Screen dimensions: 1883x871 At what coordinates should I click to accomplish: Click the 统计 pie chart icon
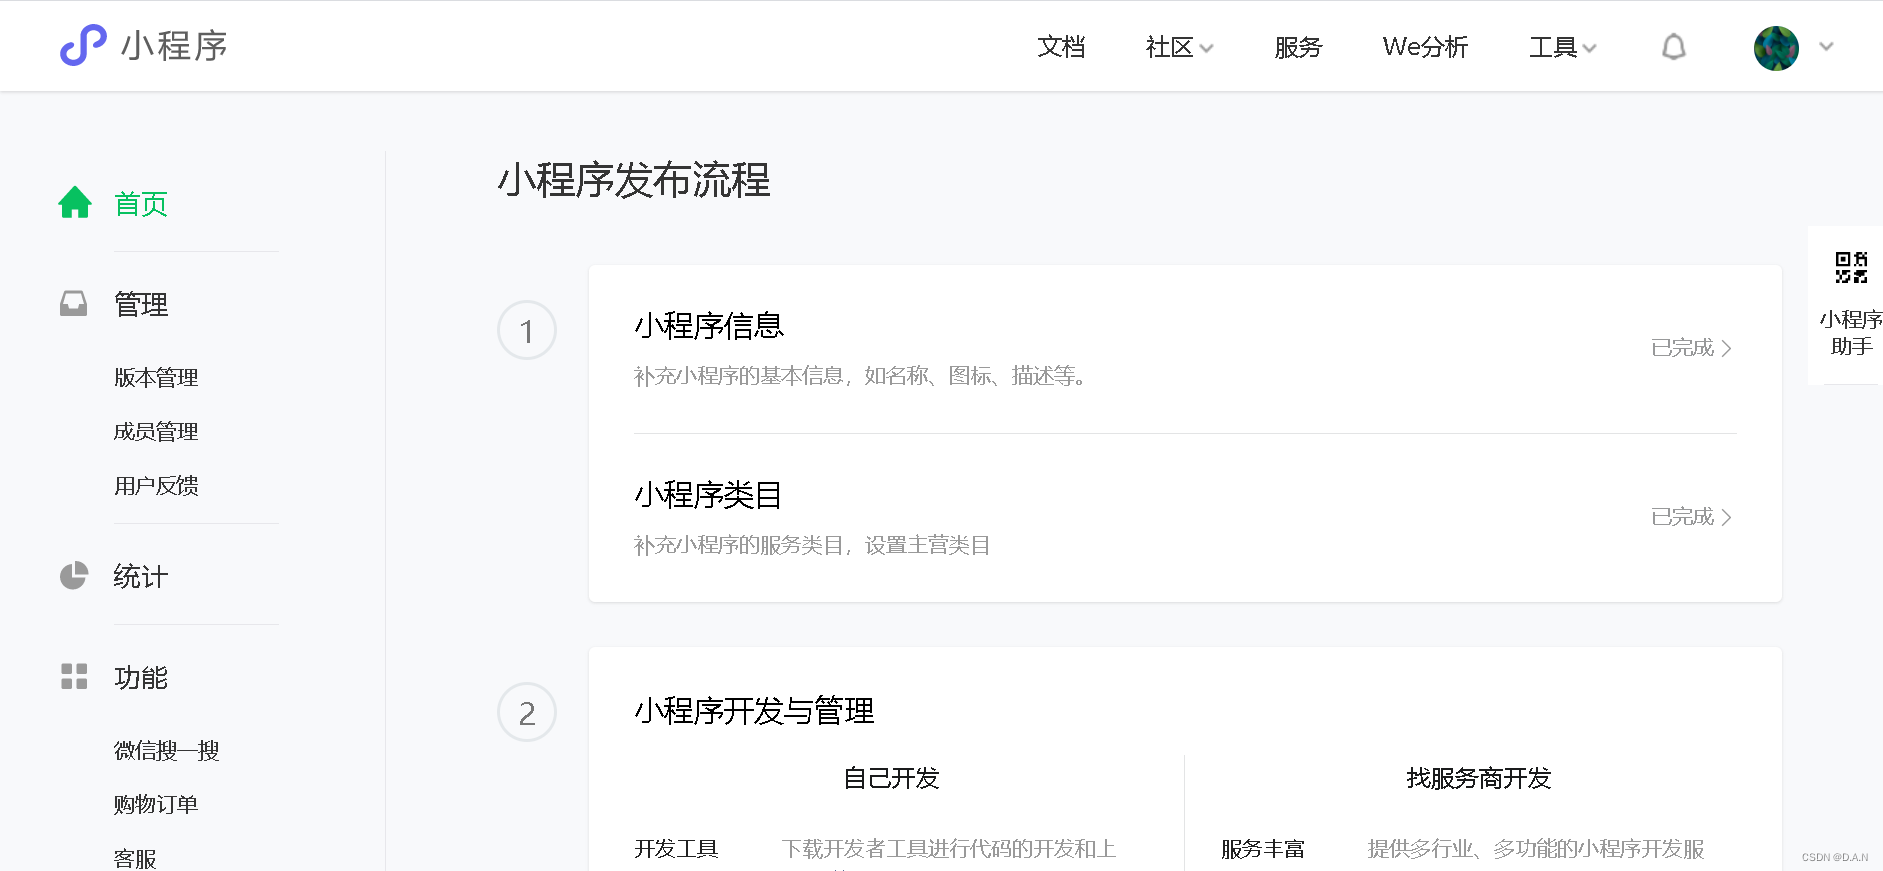74,576
